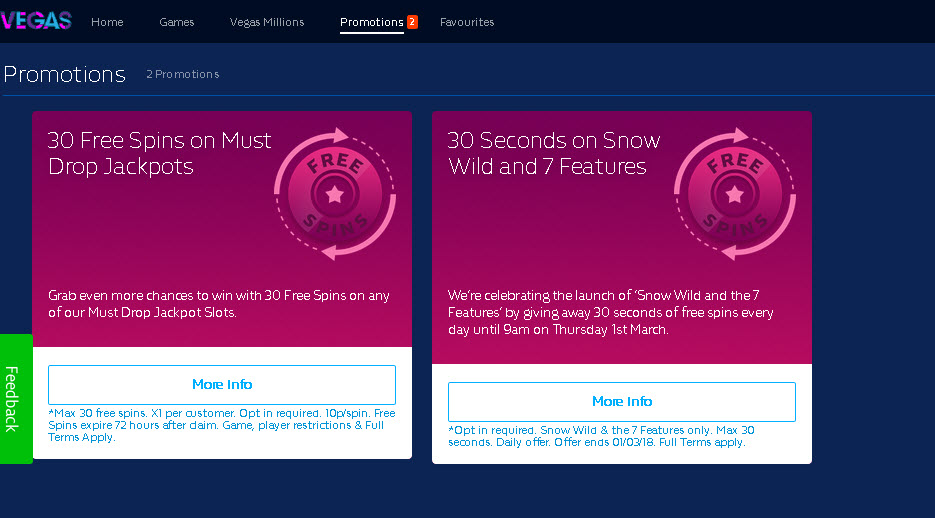The width and height of the screenshot is (935, 518).
Task: Go to the Games section
Action: 177,22
